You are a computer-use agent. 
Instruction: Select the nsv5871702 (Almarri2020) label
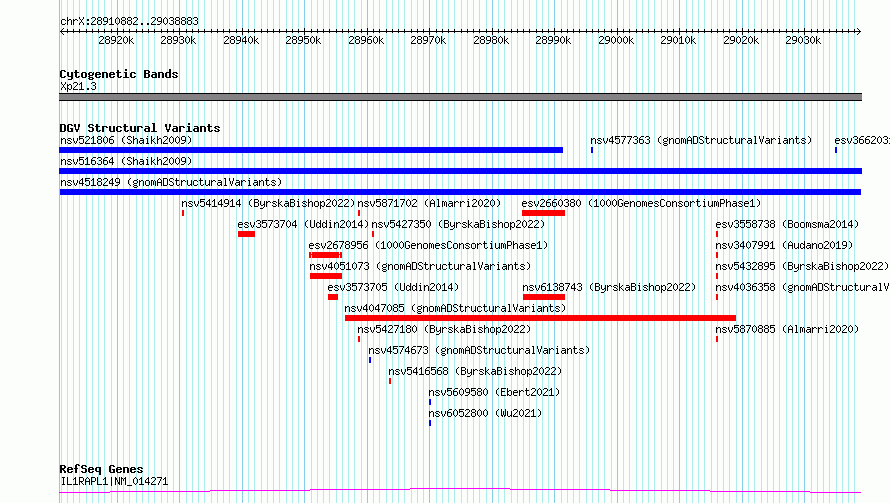[429, 203]
